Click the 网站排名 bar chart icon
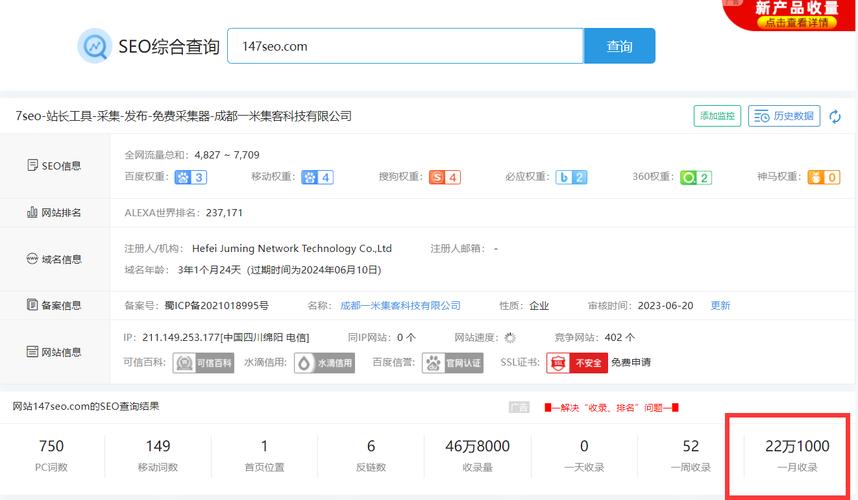Image resolution: width=858 pixels, height=500 pixels. (x=32, y=212)
